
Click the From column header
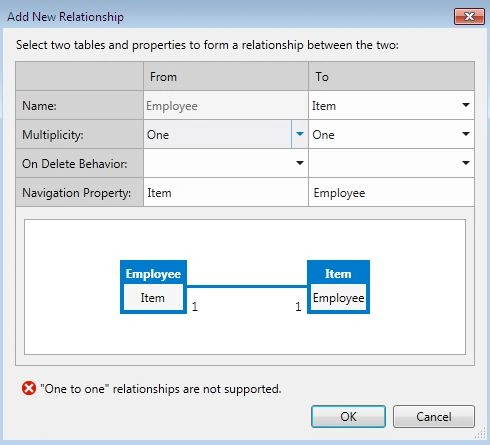tap(226, 76)
